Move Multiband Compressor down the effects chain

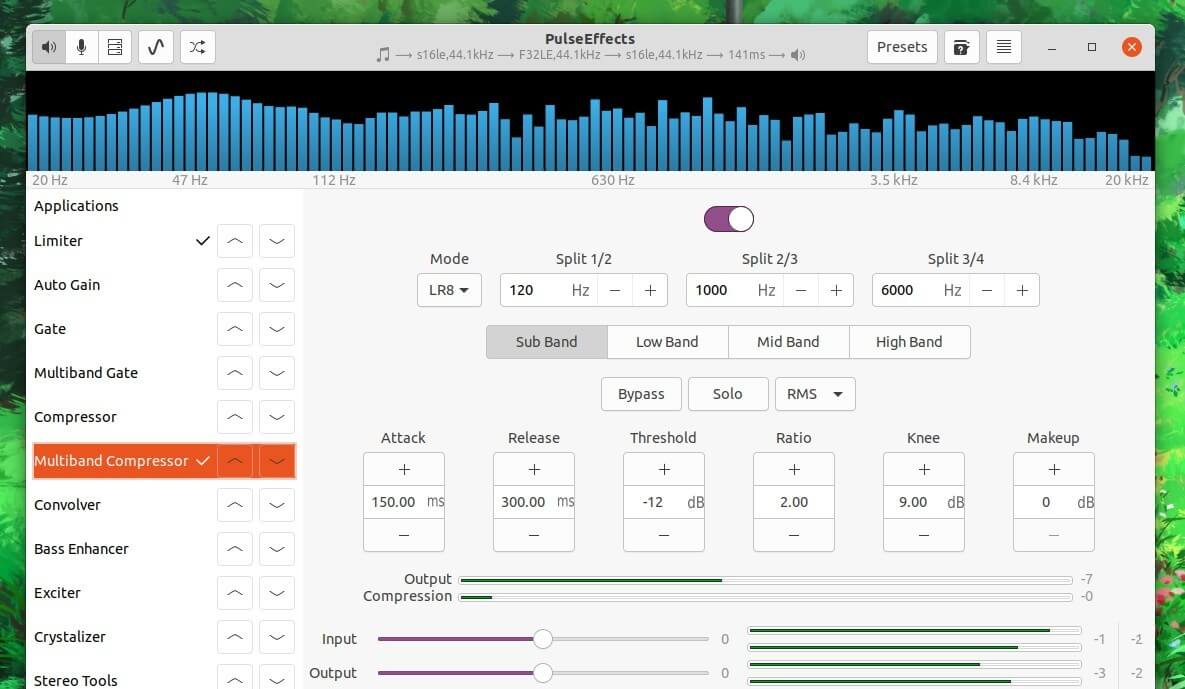point(277,460)
